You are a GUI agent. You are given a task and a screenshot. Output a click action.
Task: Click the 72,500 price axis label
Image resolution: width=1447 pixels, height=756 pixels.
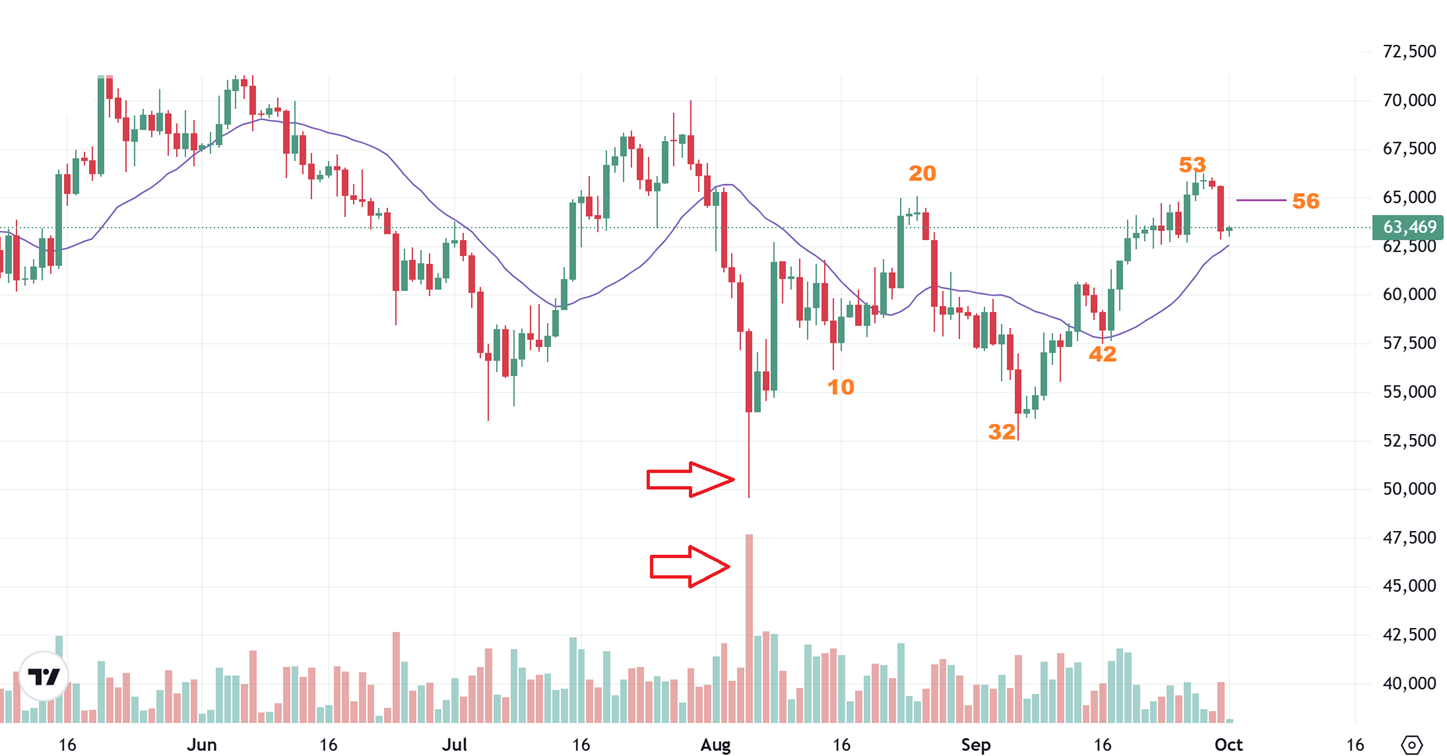pyautogui.click(x=1409, y=52)
